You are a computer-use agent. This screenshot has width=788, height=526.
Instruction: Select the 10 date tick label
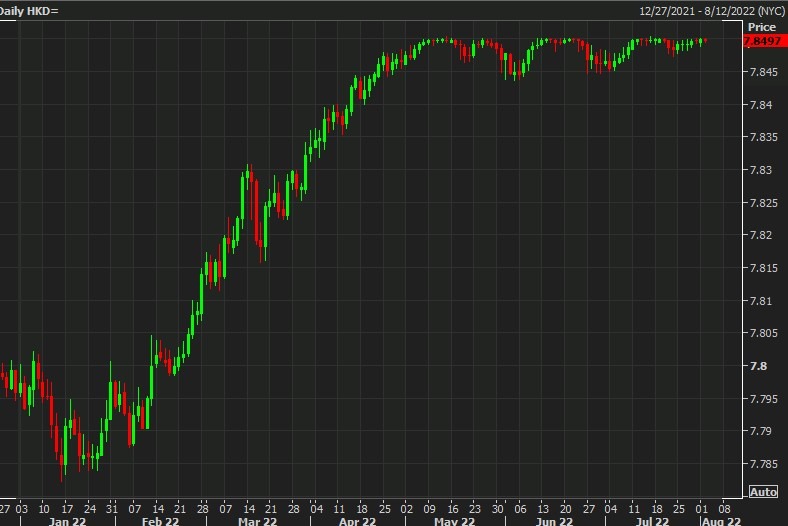point(44,509)
